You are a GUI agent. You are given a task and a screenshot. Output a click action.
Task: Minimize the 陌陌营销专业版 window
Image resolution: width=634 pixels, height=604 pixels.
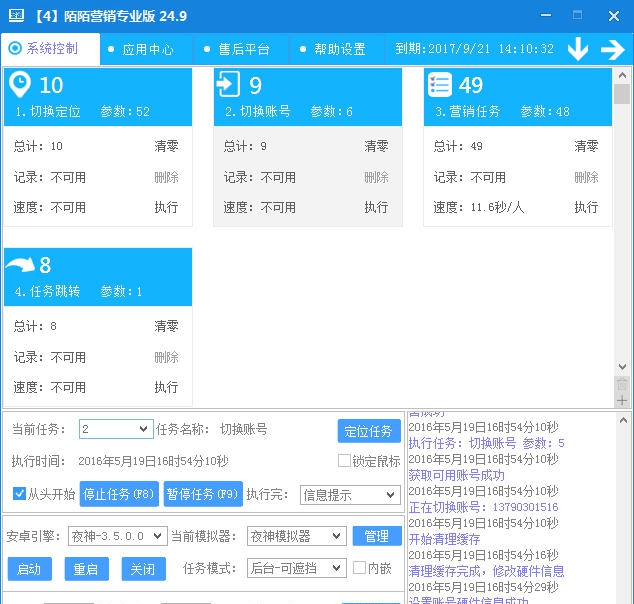(546, 16)
